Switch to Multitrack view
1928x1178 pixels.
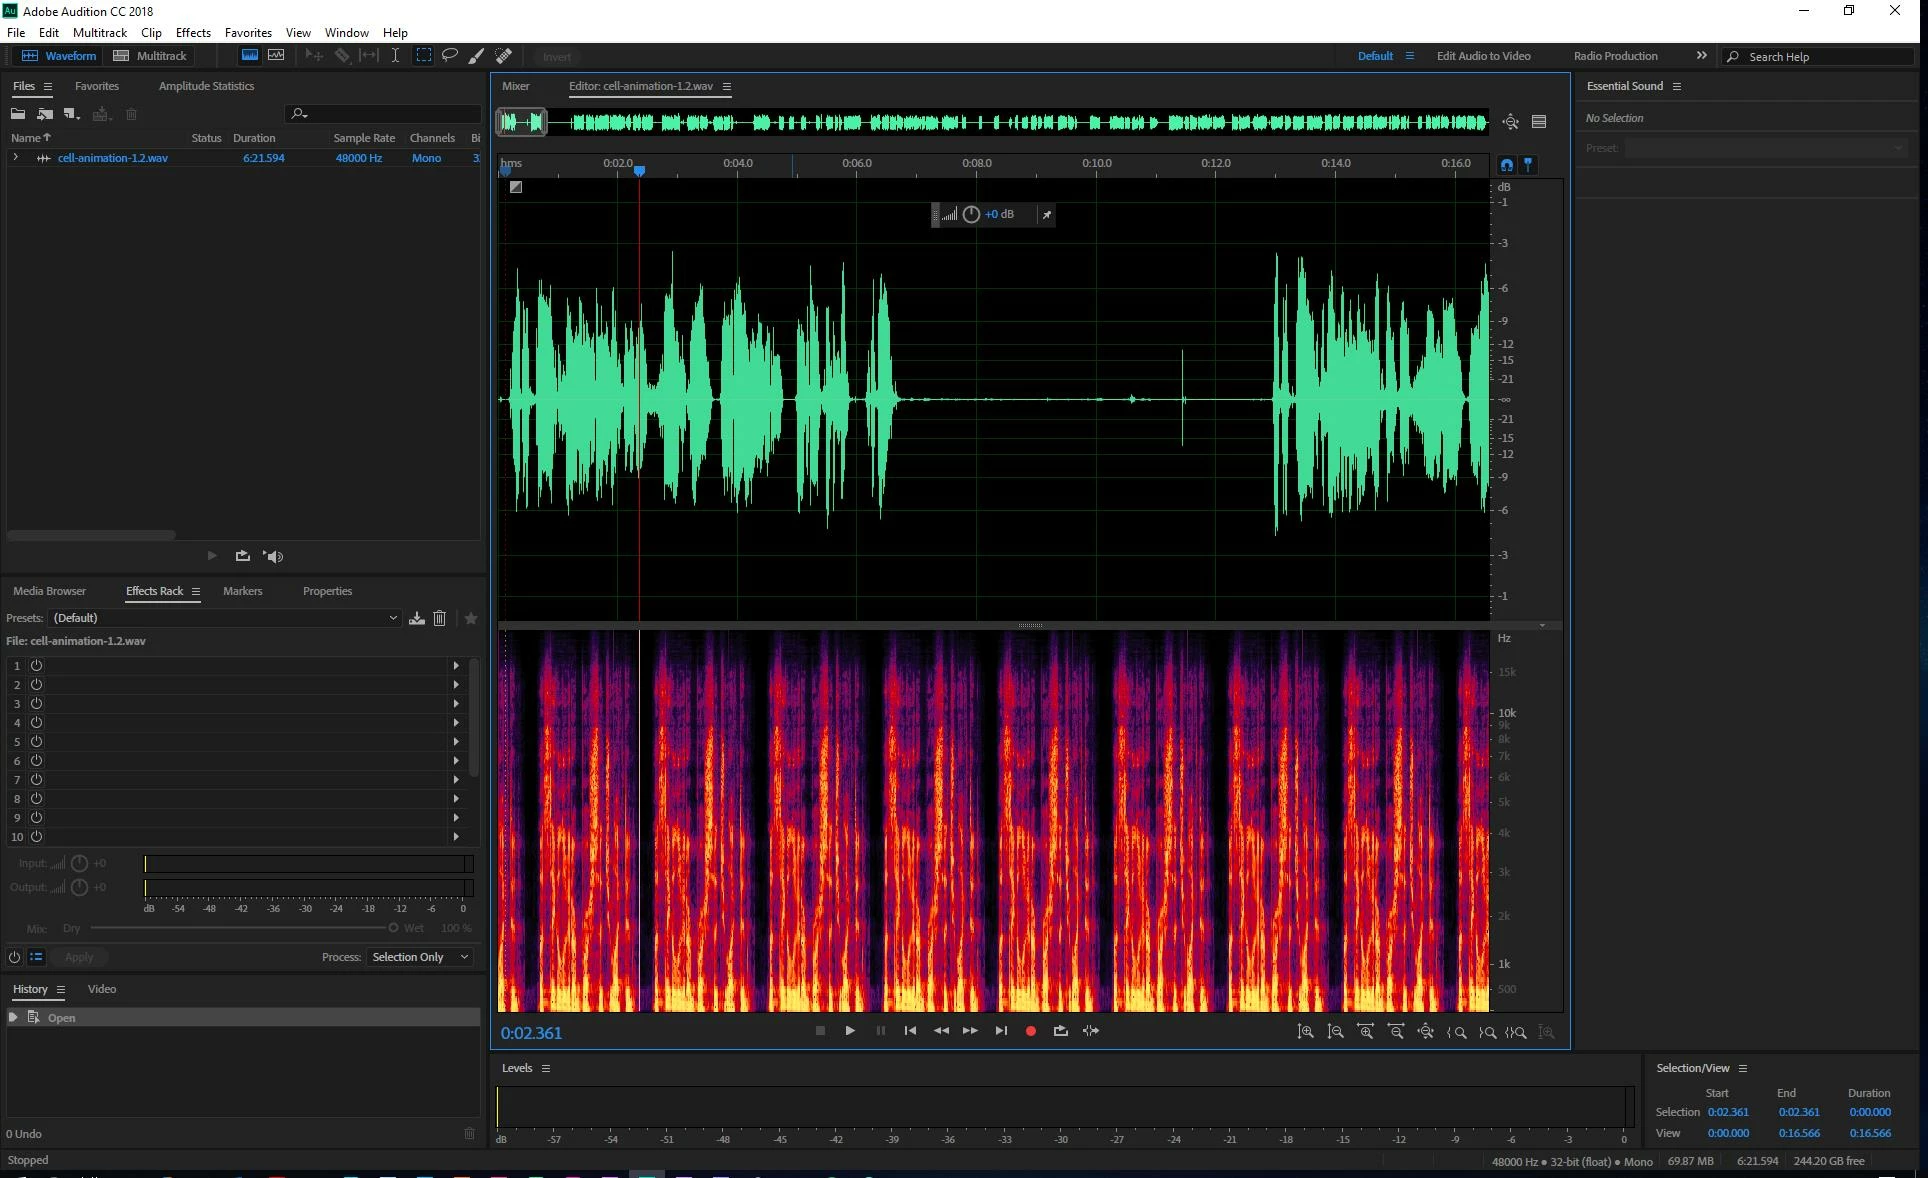tap(150, 56)
